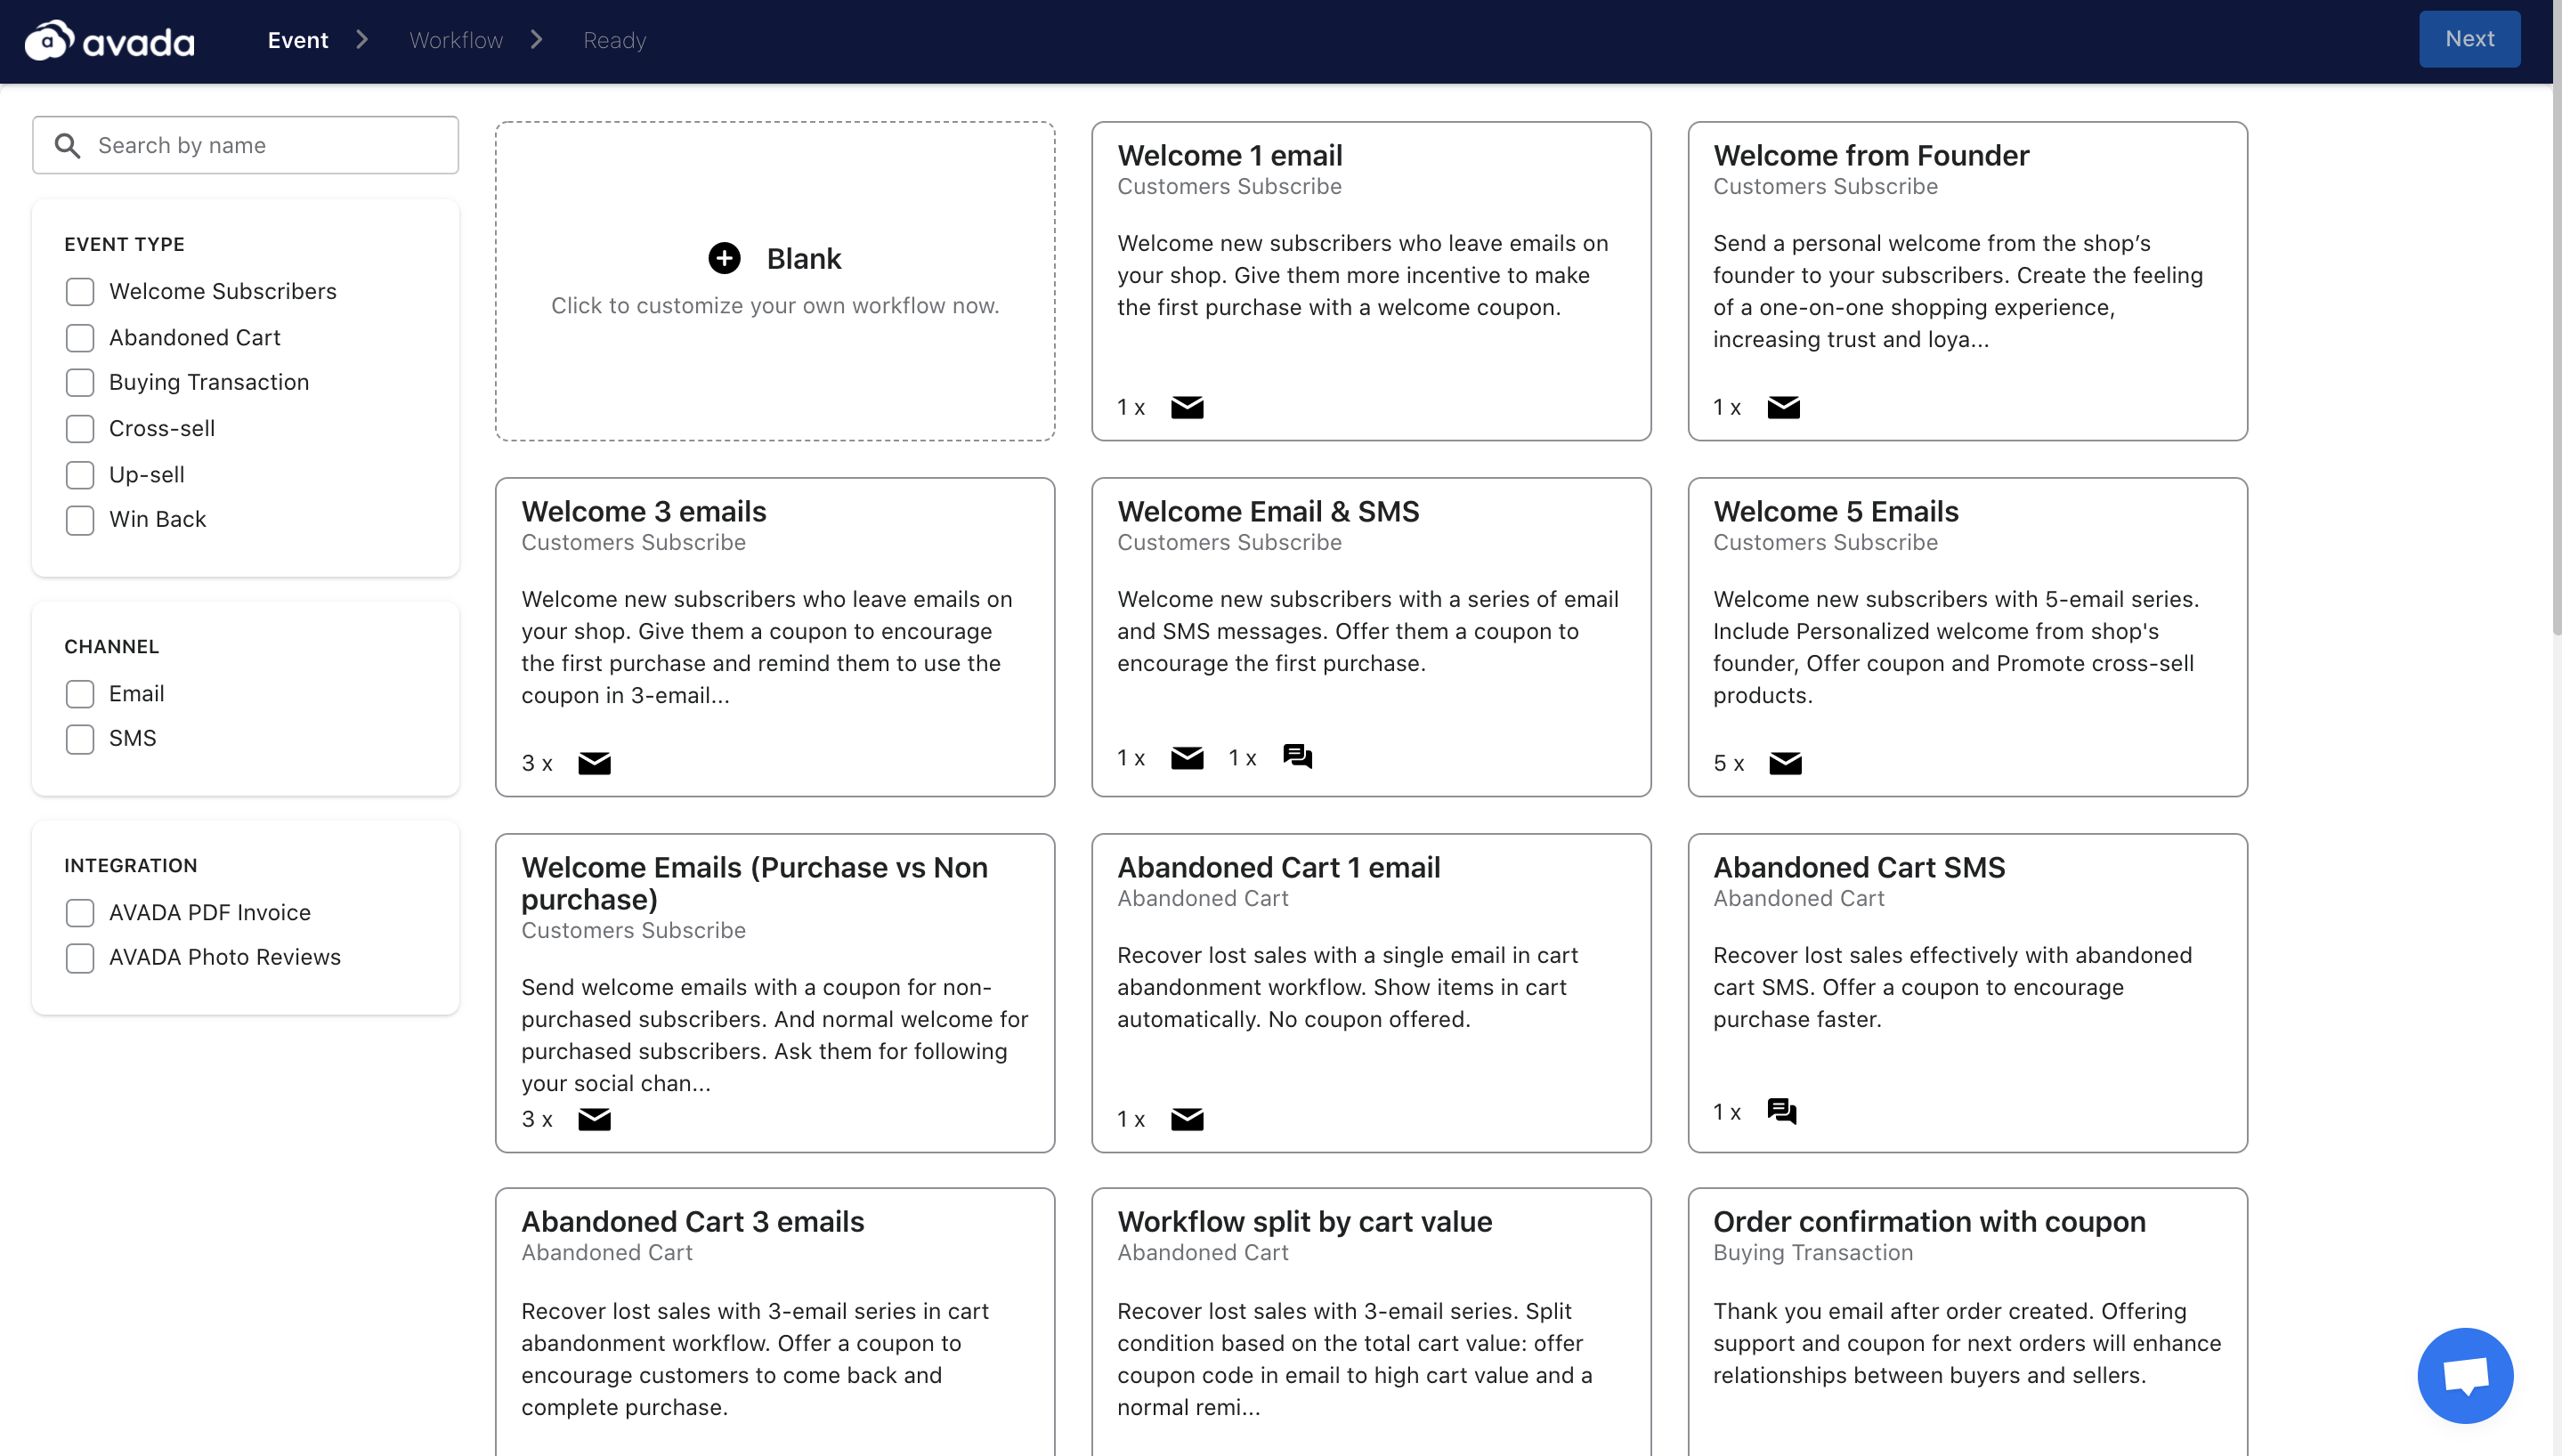Go to the Ready step
The height and width of the screenshot is (1456, 2562).
click(x=614, y=40)
